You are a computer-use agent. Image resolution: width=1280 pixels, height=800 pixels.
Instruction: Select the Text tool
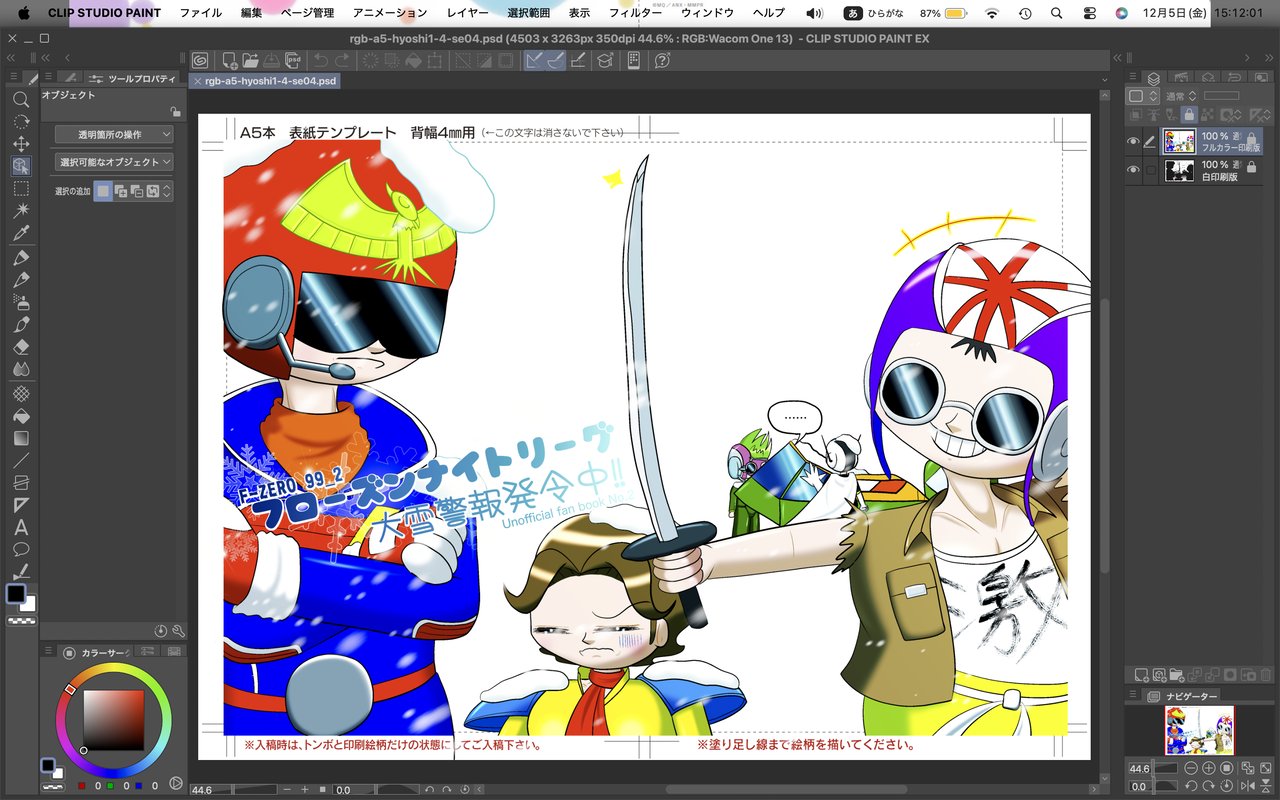point(21,527)
